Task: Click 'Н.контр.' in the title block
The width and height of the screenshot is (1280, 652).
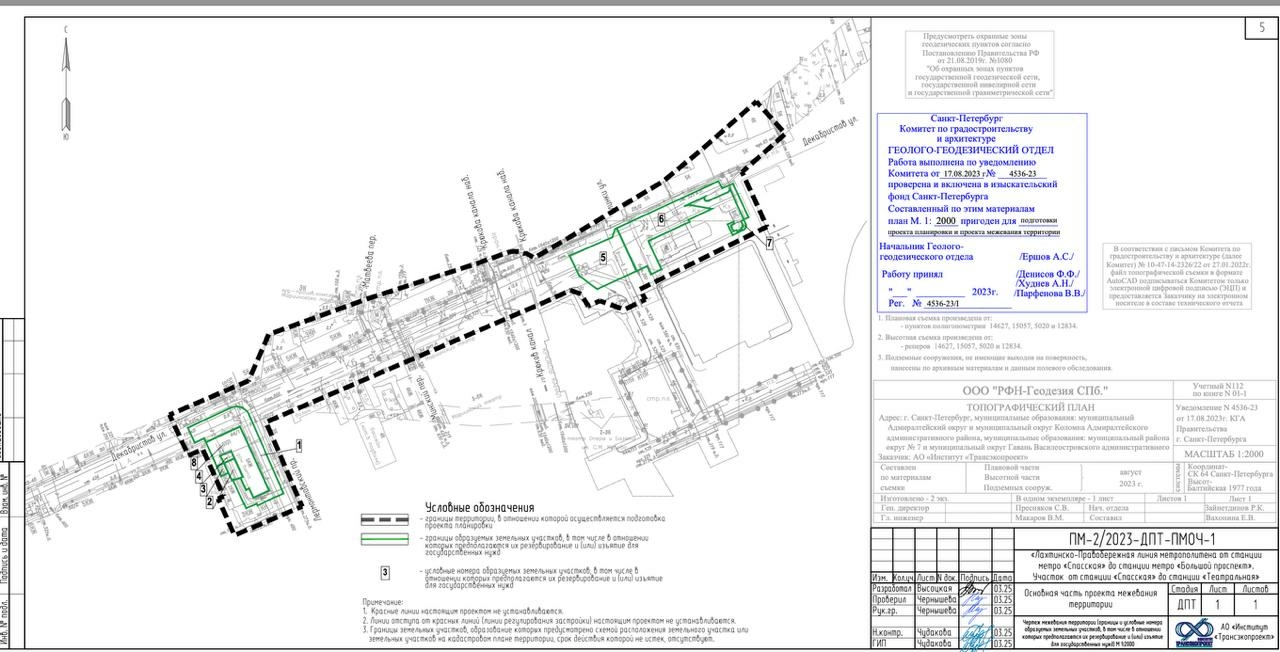Action: tap(887, 632)
